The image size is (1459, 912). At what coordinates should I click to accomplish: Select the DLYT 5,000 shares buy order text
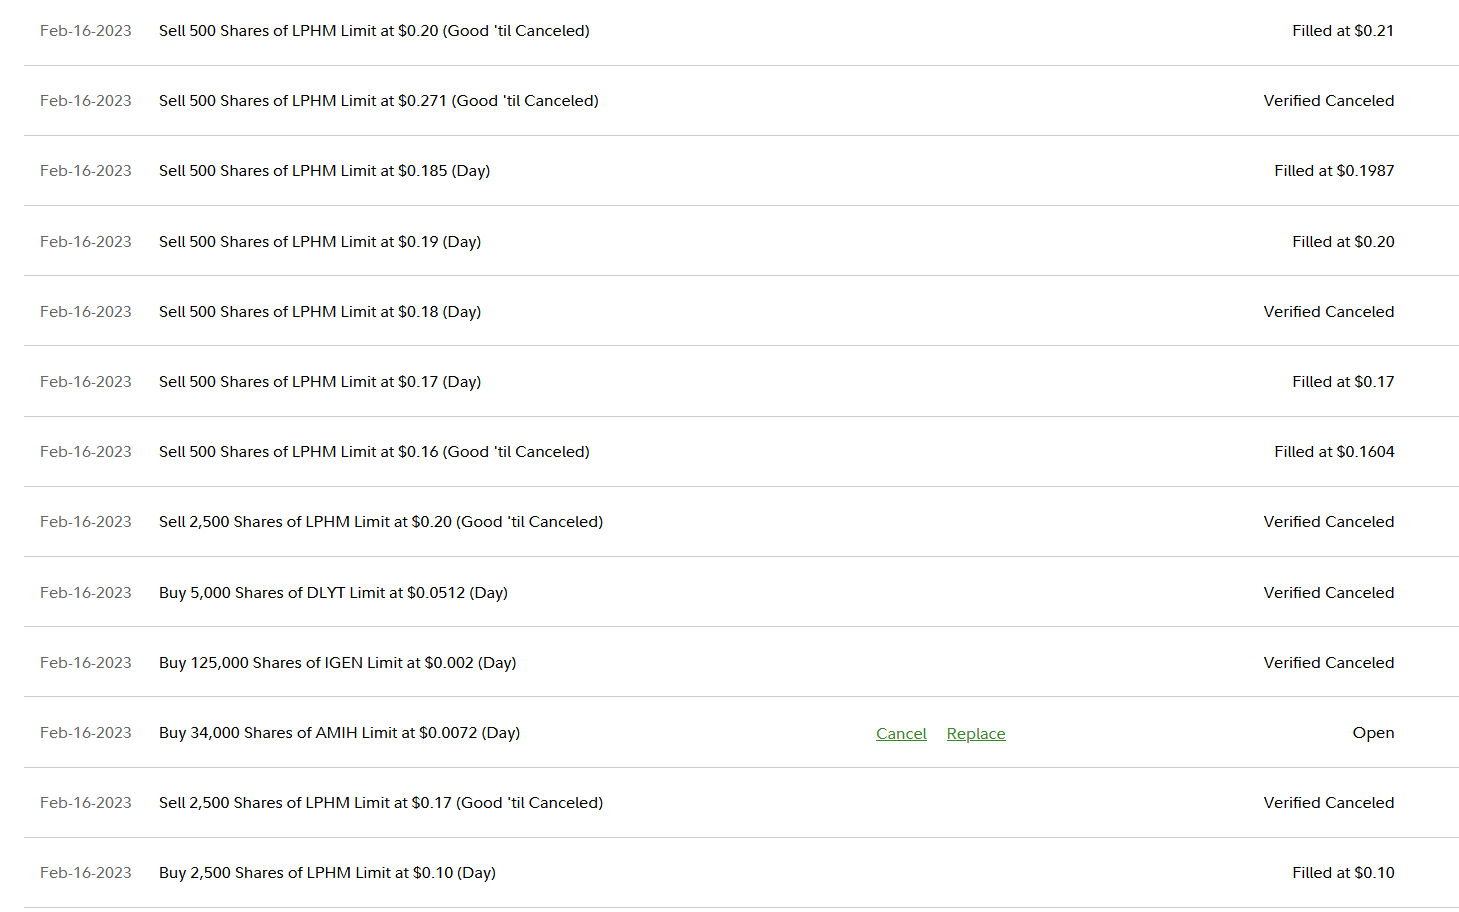[x=333, y=593]
